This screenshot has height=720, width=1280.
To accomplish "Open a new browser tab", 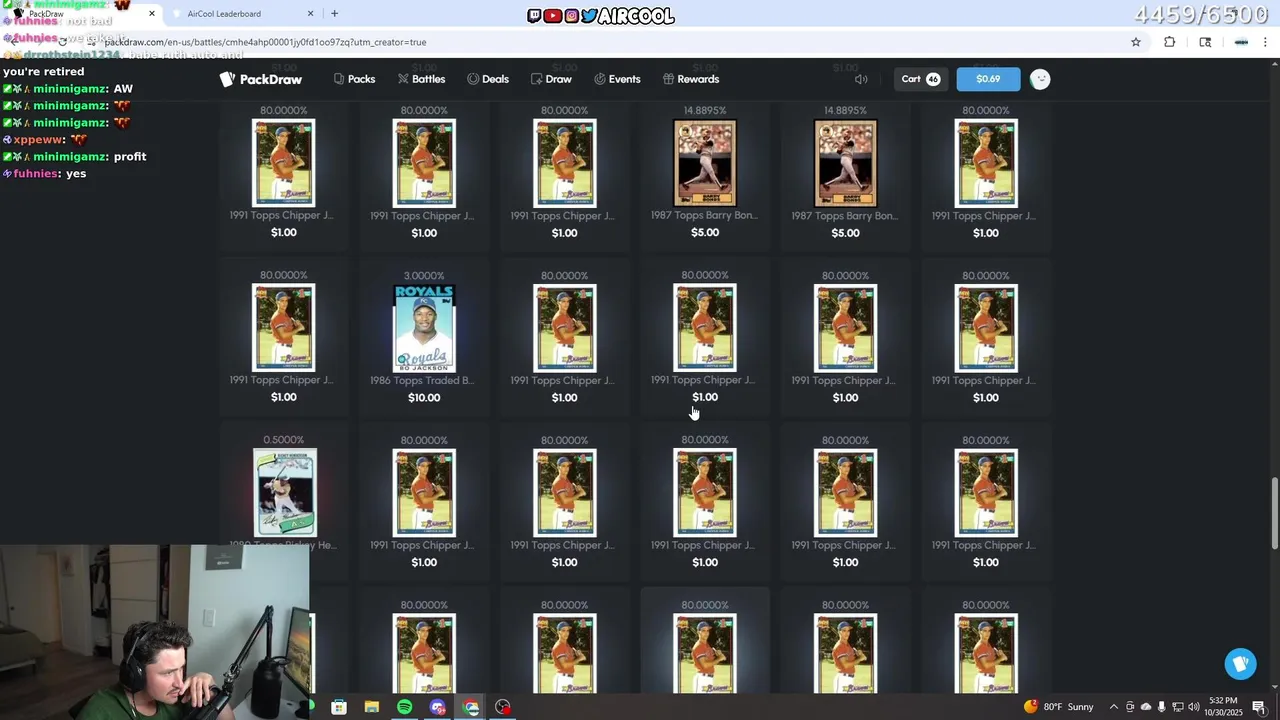I will tap(334, 14).
